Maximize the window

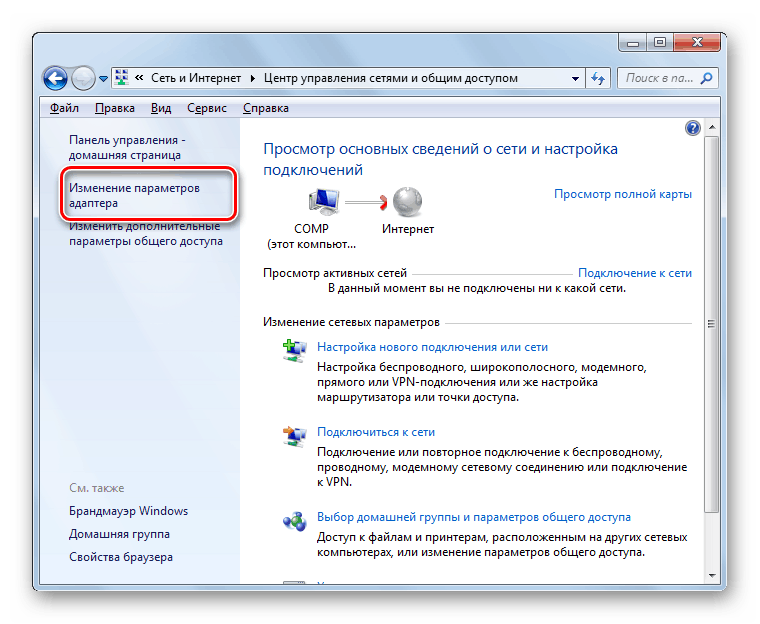tap(660, 43)
